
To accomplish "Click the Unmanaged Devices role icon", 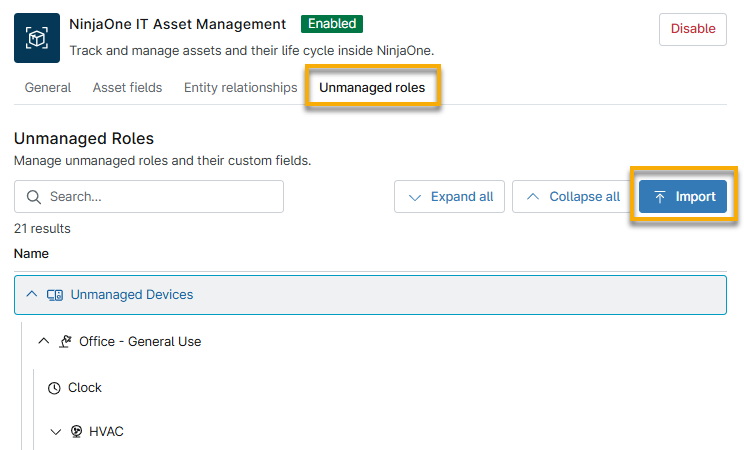I will [55, 295].
